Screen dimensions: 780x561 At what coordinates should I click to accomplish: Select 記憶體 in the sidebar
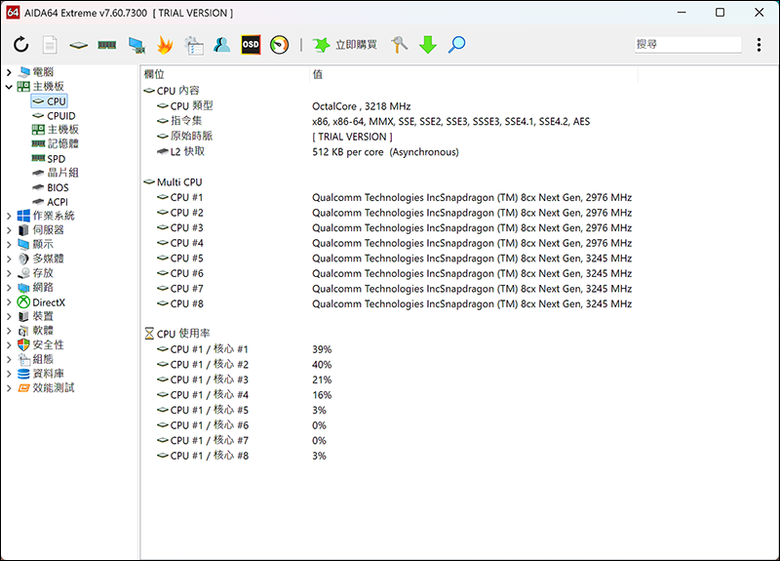(55, 144)
